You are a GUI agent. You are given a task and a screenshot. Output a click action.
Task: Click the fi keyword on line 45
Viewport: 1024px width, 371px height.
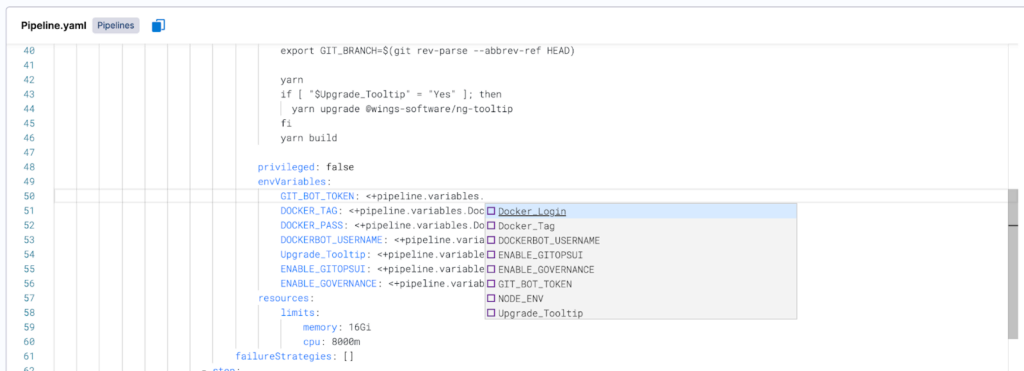pyautogui.click(x=285, y=123)
